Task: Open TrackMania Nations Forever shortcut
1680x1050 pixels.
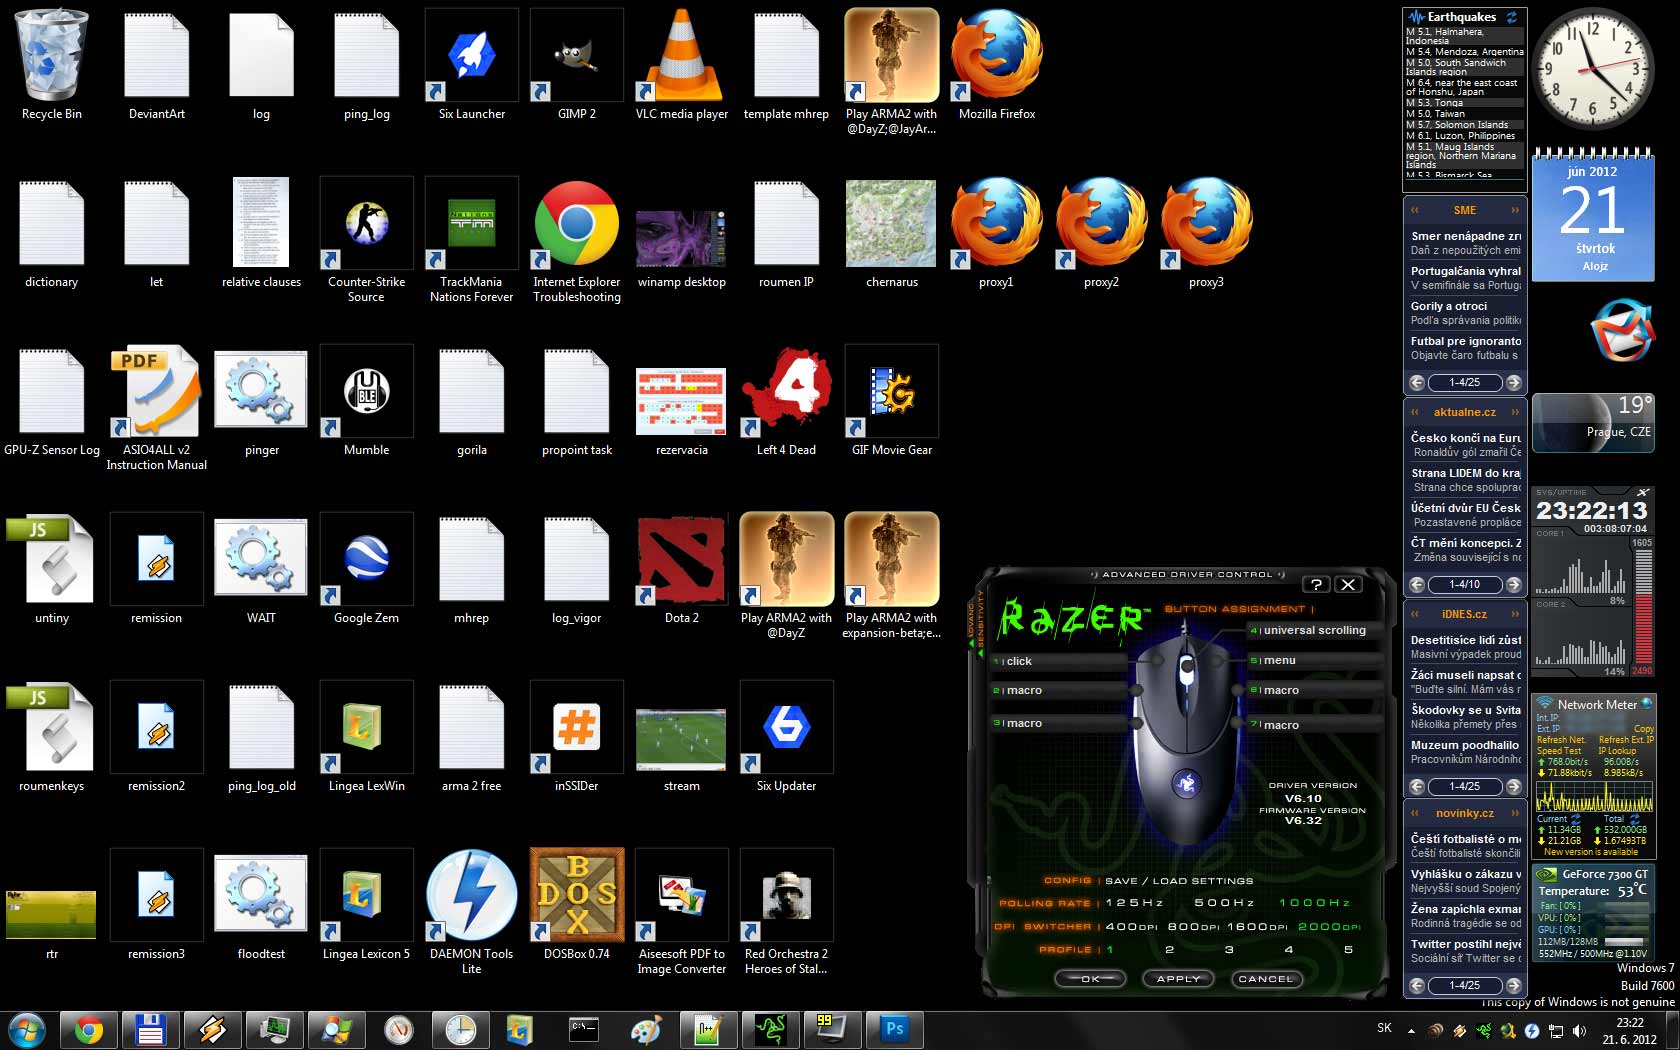Action: pos(471,239)
